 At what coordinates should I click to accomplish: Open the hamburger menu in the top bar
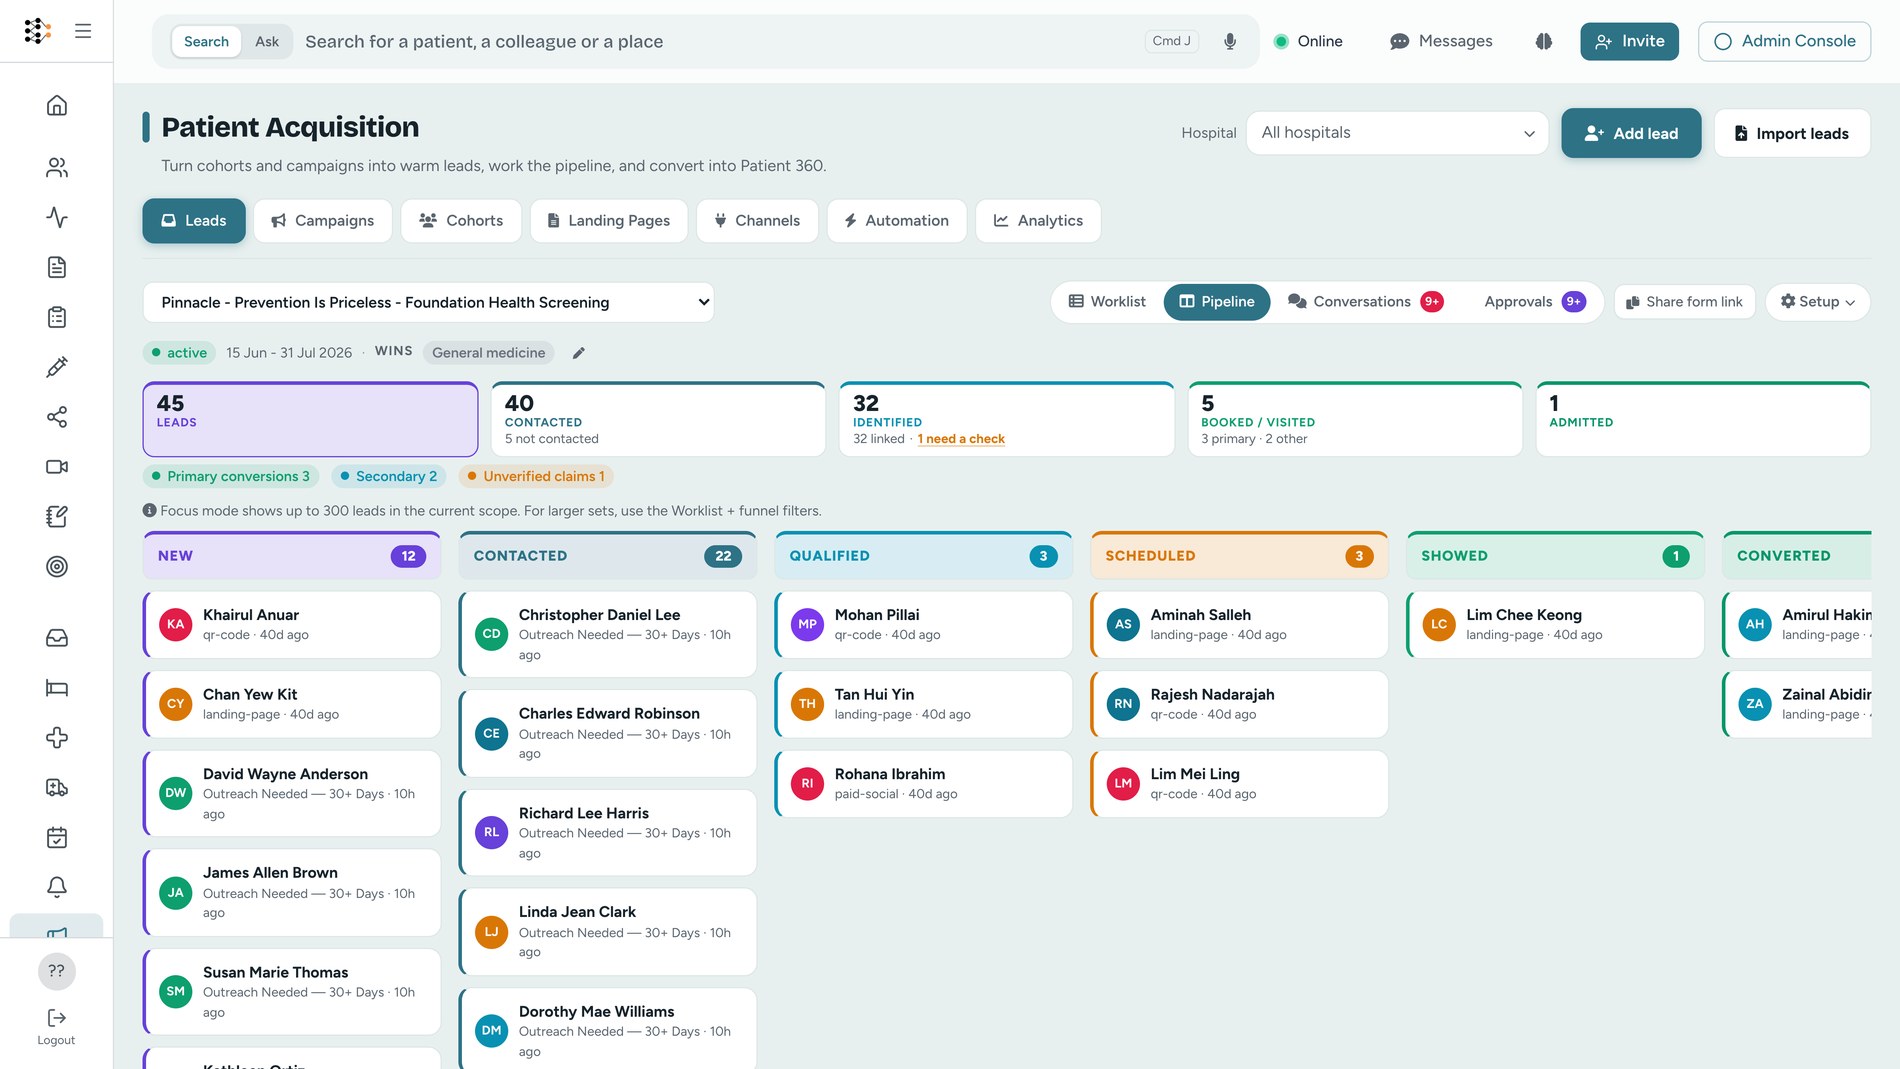[83, 31]
